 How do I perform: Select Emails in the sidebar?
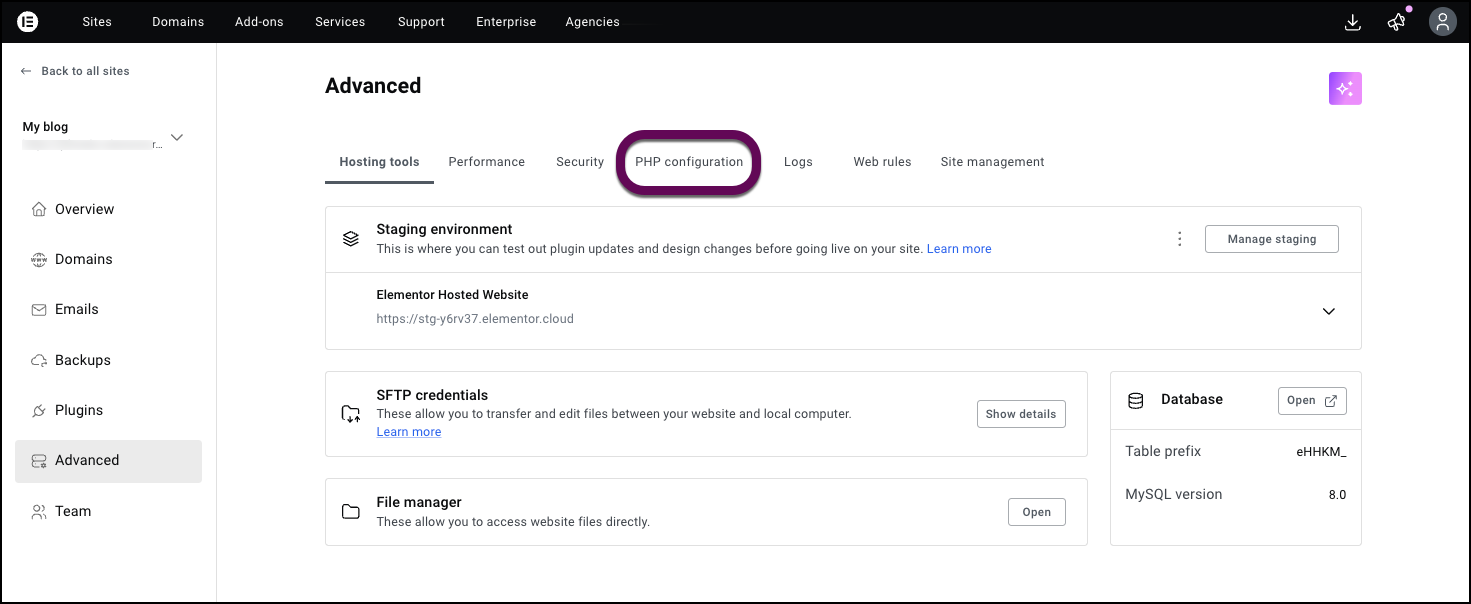coord(108,310)
